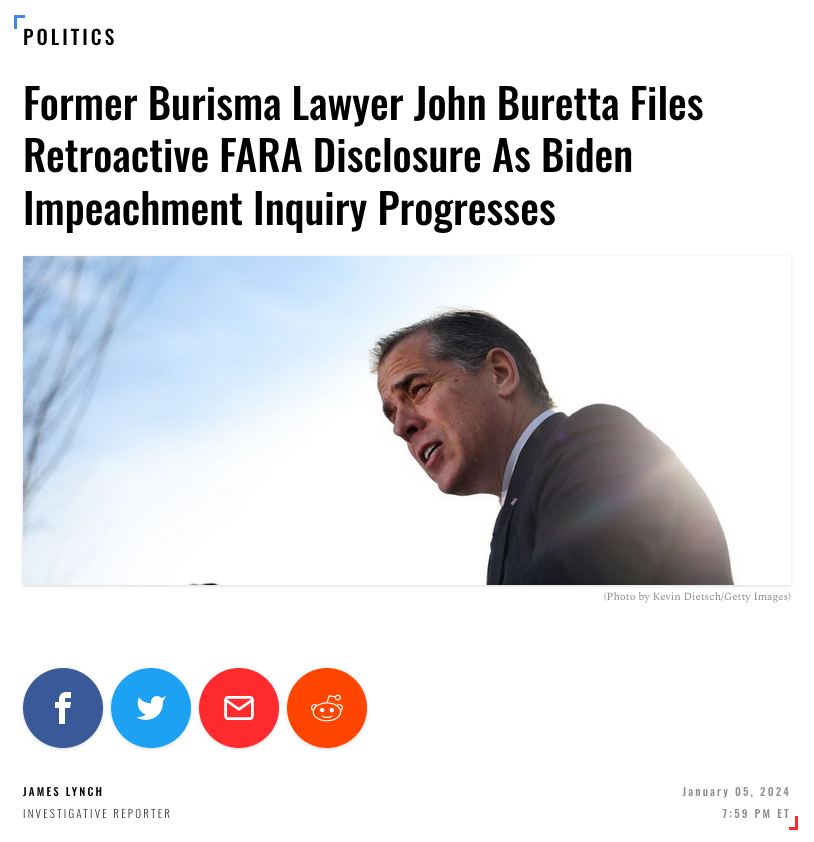Open the POLITICS section link

click(x=69, y=37)
